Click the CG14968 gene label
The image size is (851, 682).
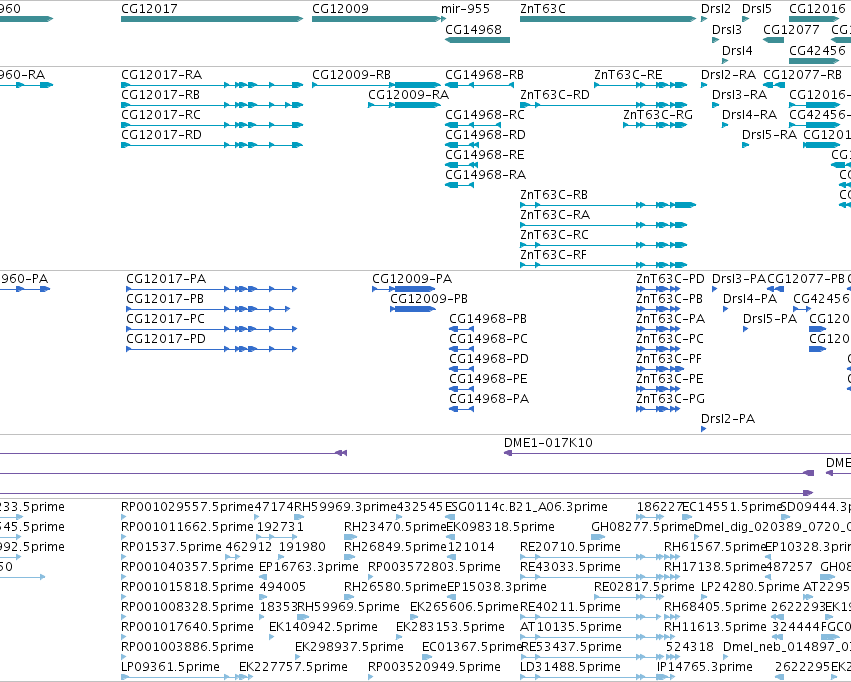(473, 29)
